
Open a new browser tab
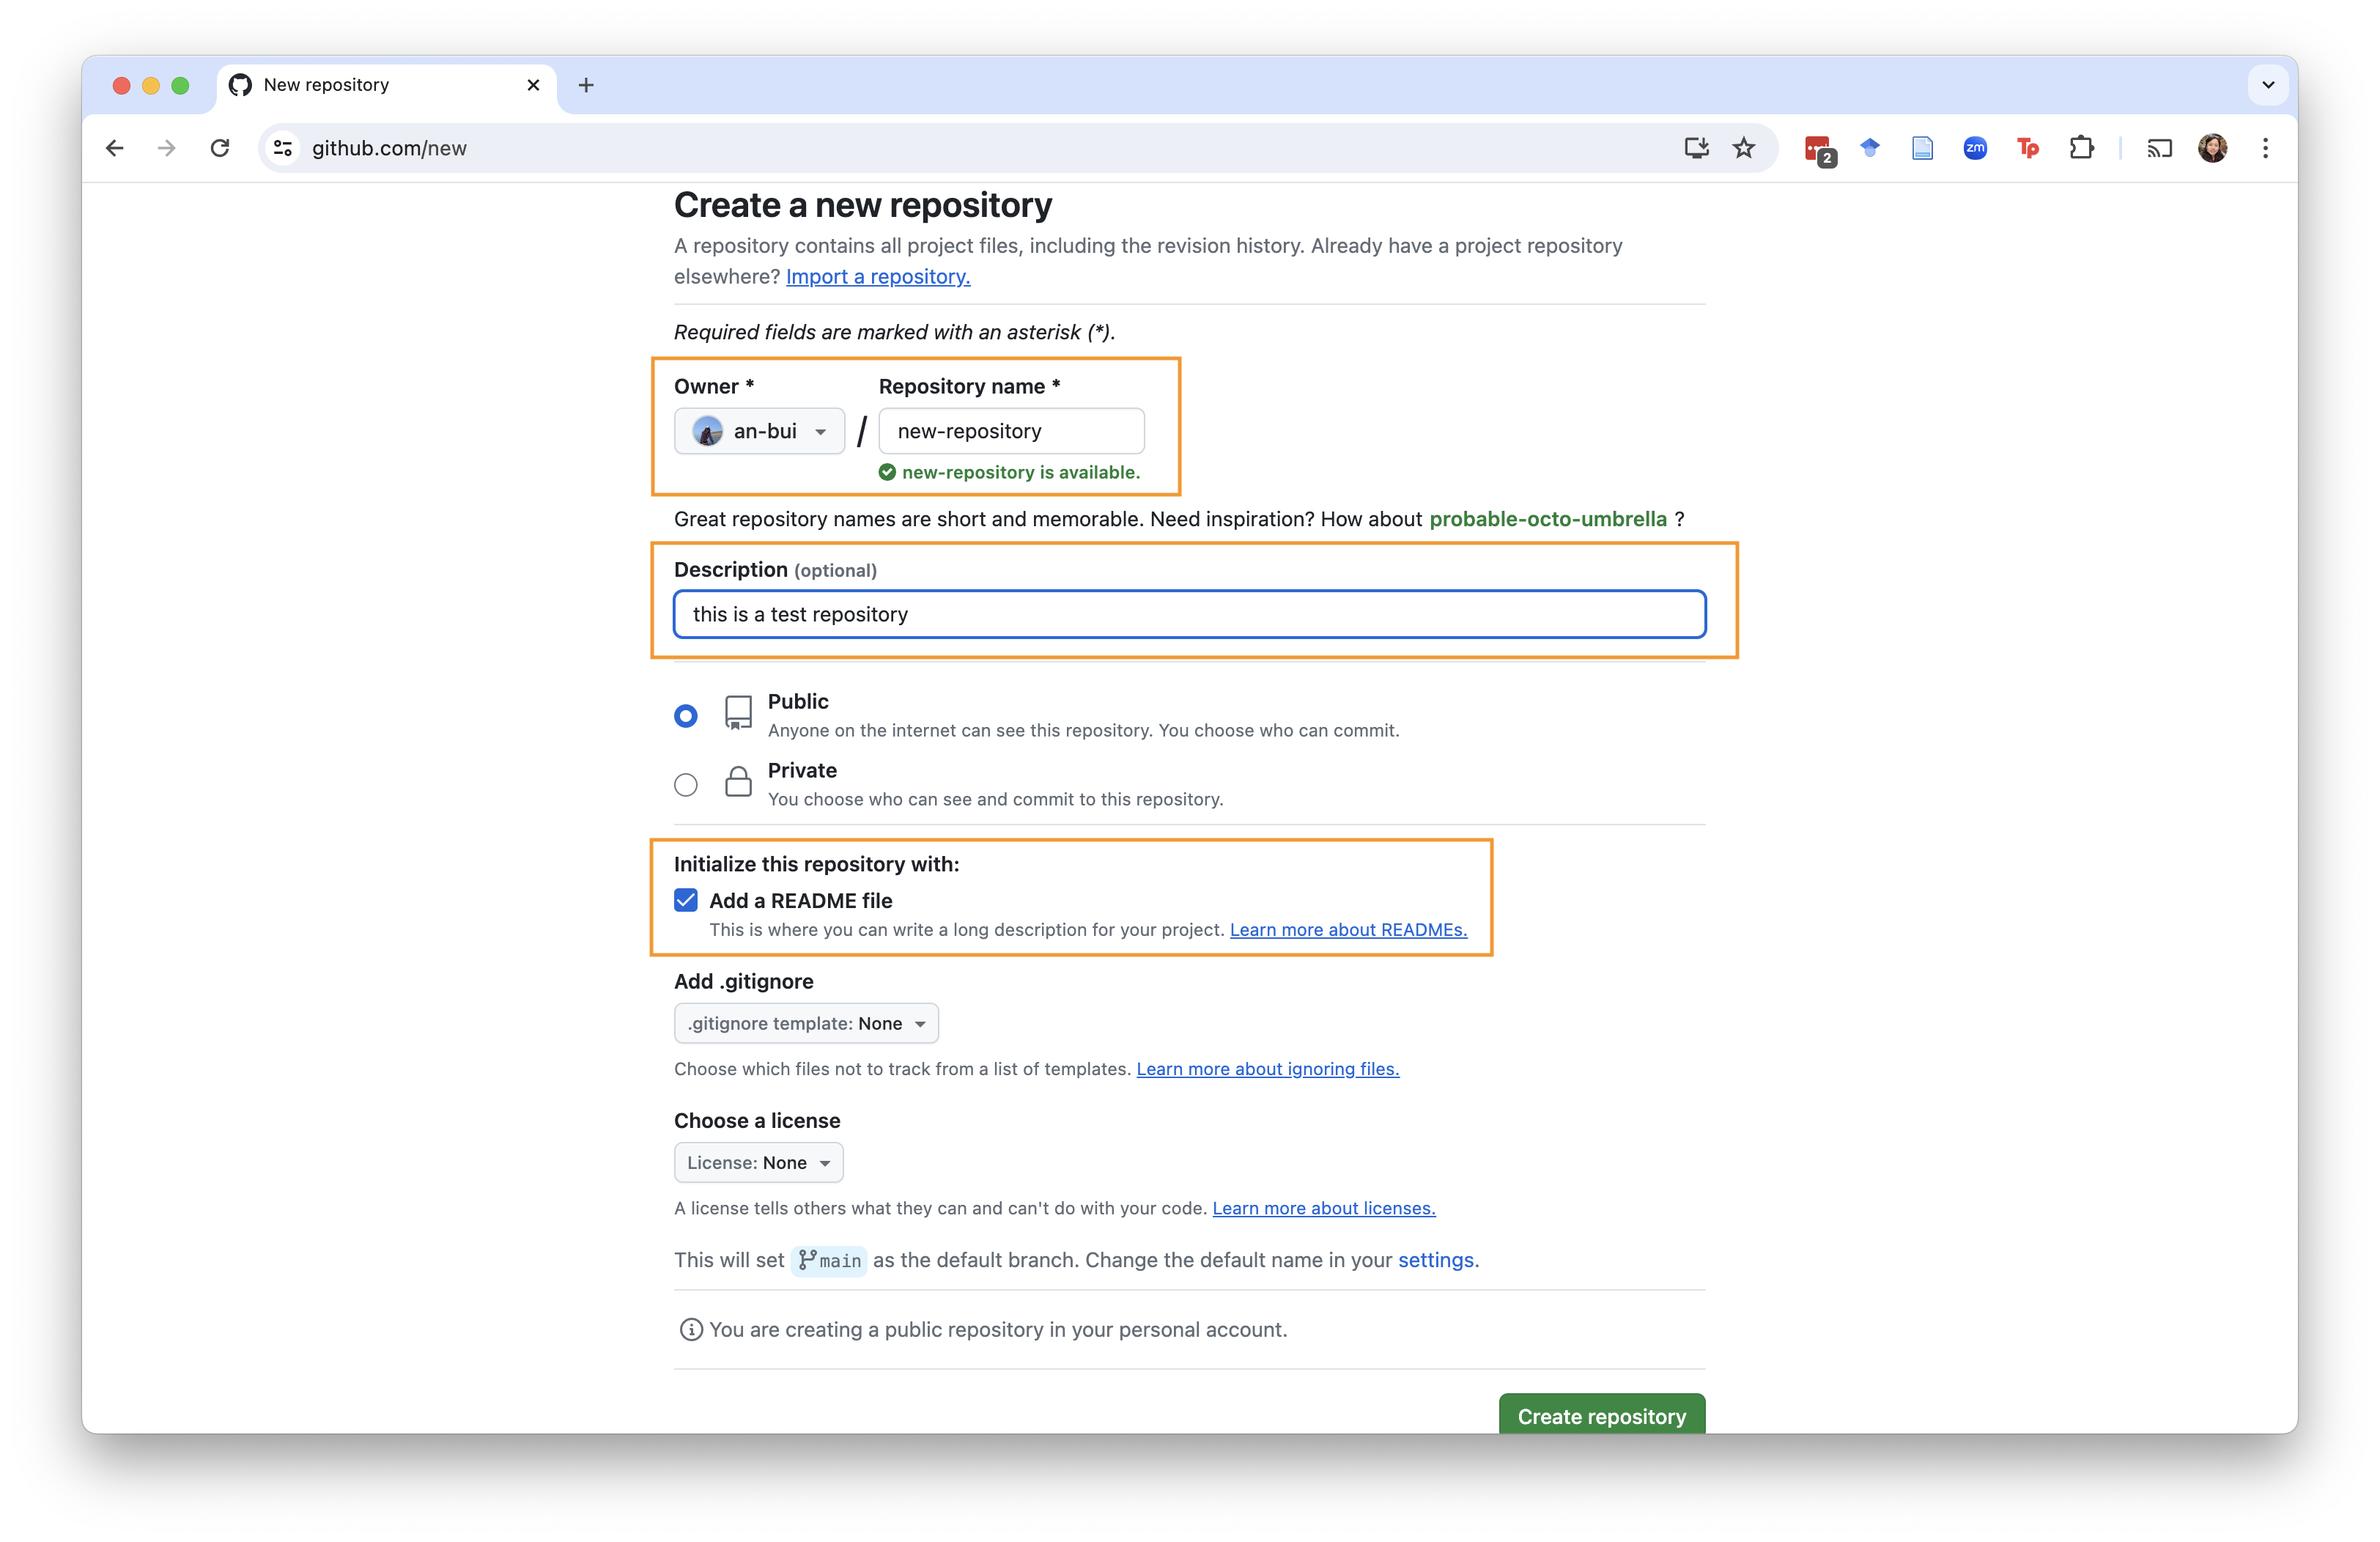[586, 85]
